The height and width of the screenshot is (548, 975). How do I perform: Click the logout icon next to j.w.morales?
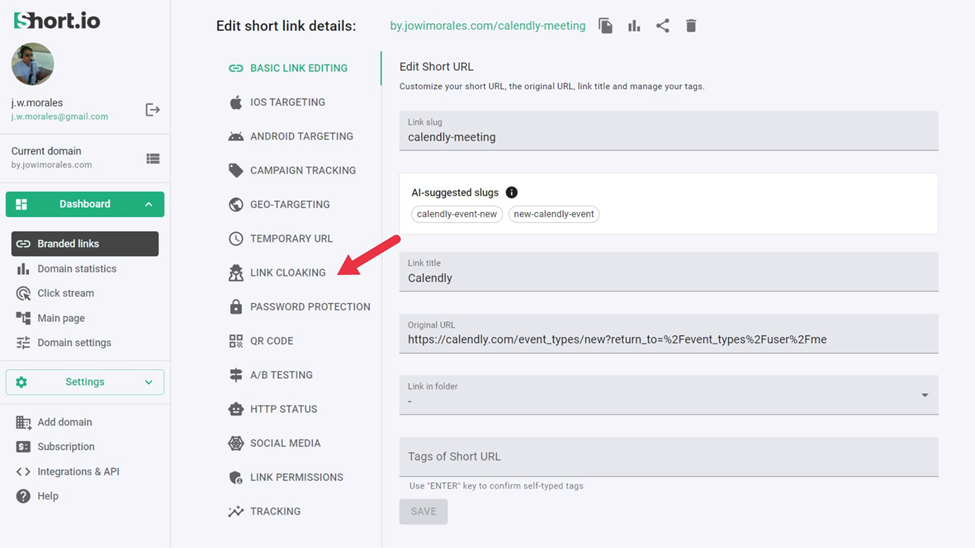point(152,109)
